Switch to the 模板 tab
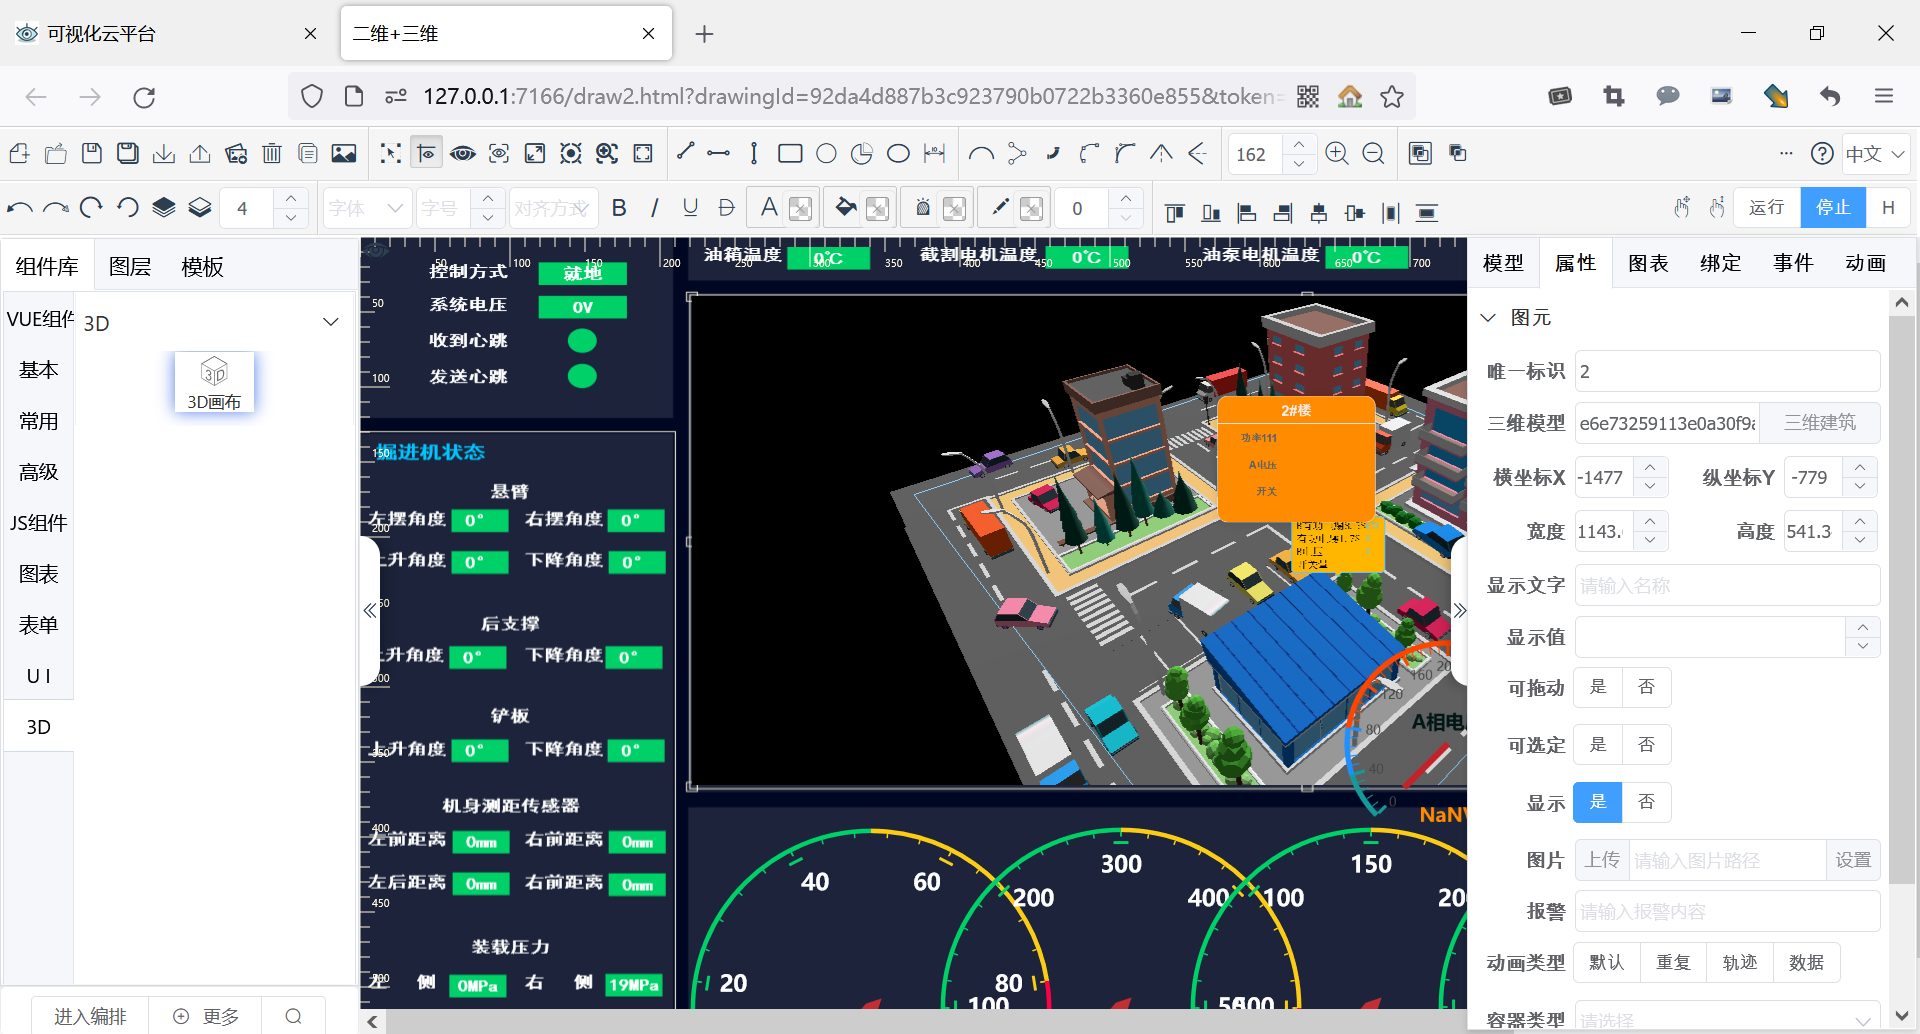1920x1034 pixels. pos(202,266)
